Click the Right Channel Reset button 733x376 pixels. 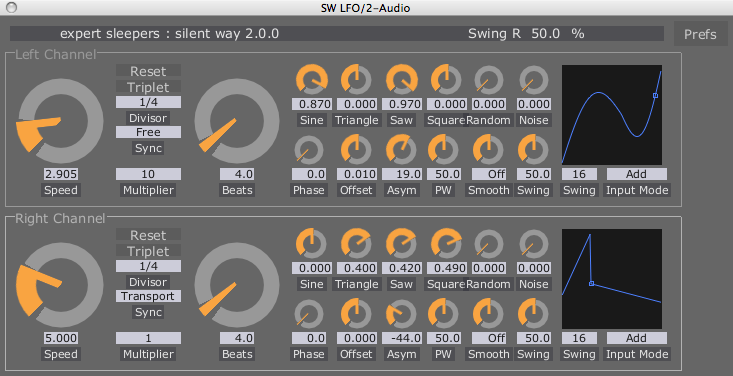(x=148, y=235)
